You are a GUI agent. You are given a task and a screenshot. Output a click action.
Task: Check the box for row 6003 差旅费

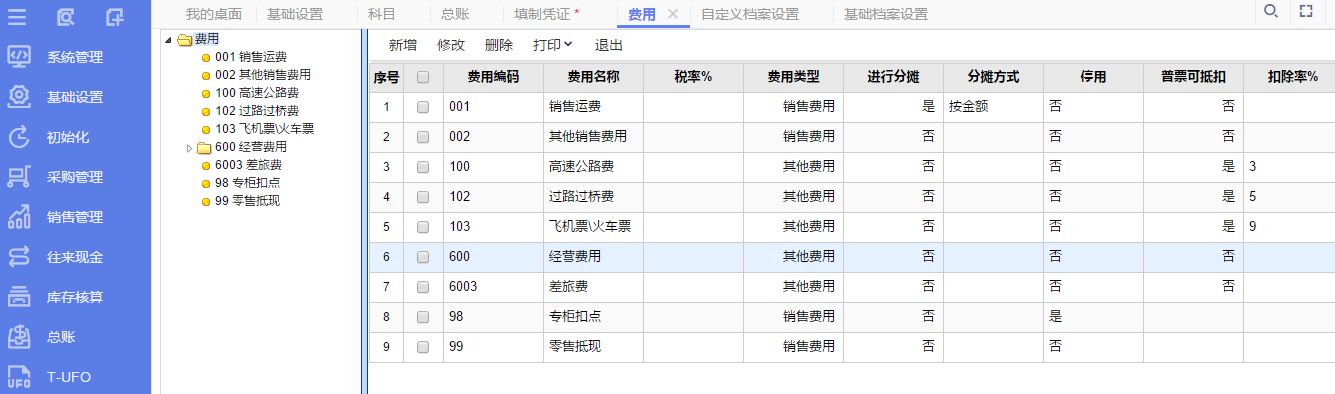tap(423, 287)
